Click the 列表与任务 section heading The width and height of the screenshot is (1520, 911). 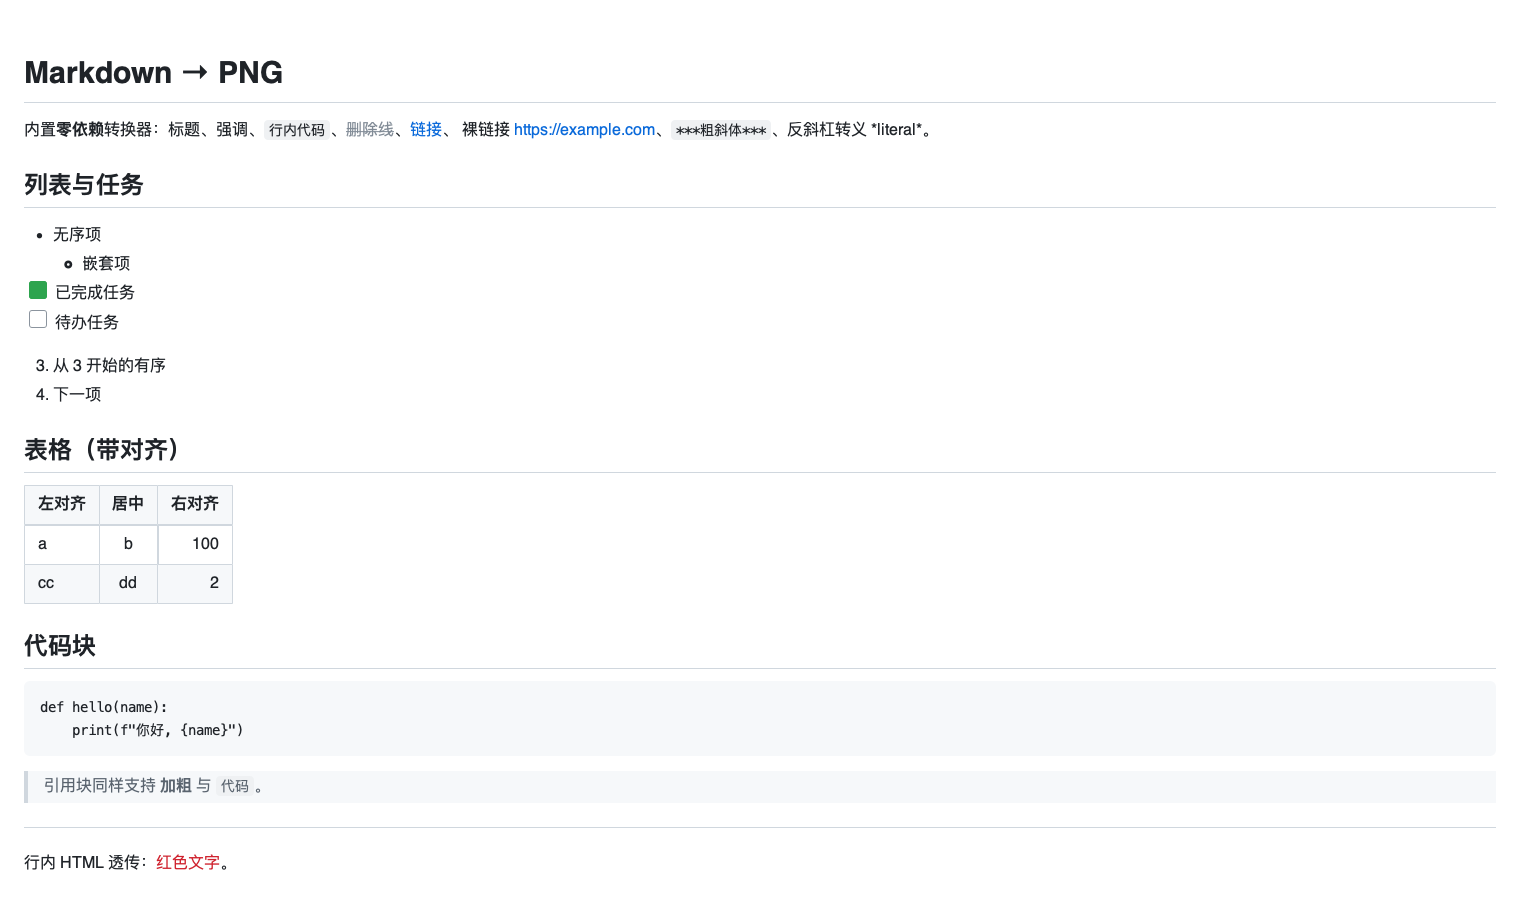point(84,185)
